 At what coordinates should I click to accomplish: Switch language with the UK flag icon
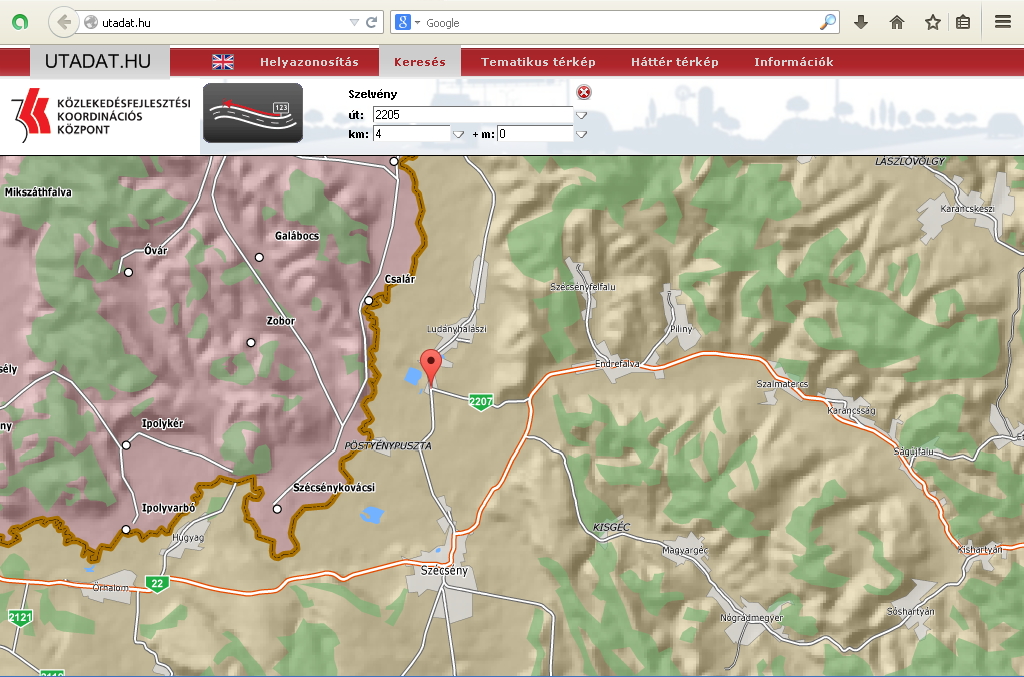click(x=223, y=62)
